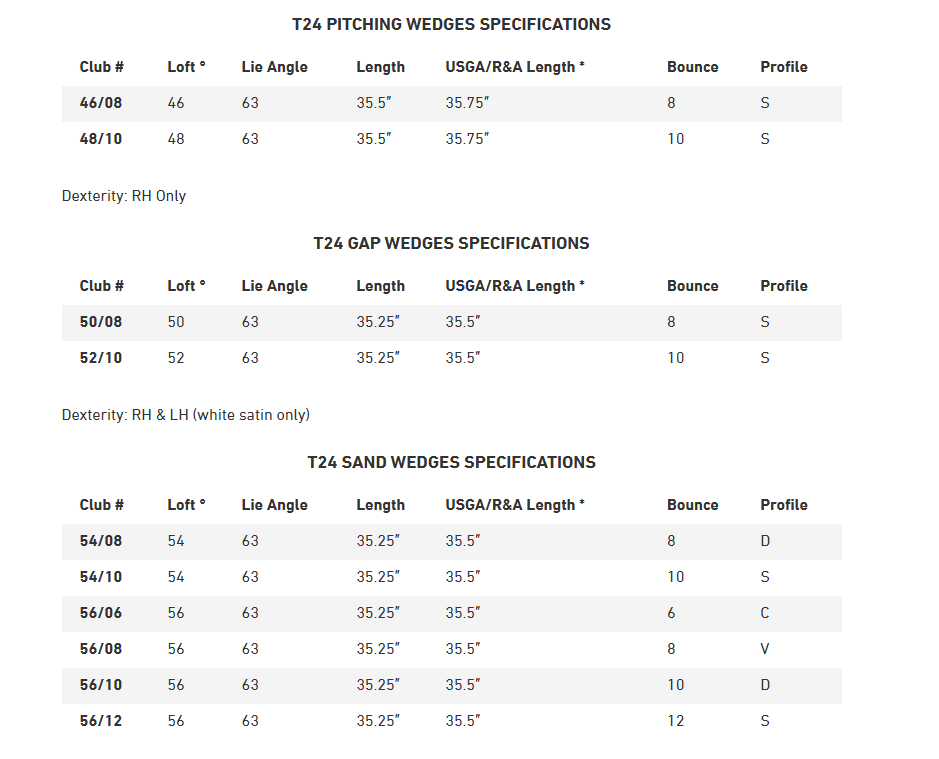The image size is (939, 759).
Task: Click the Bounce header in pitching wedges table
Action: coord(692,67)
